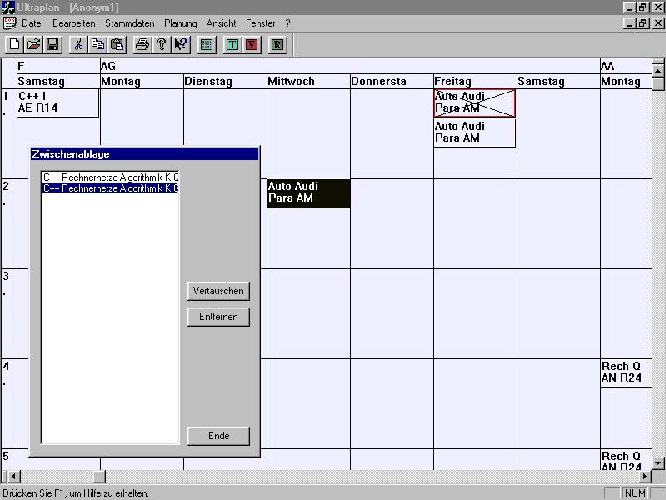This screenshot has height=500, width=666.
Task: Click the Copy icon in the toolbar
Action: [97, 44]
